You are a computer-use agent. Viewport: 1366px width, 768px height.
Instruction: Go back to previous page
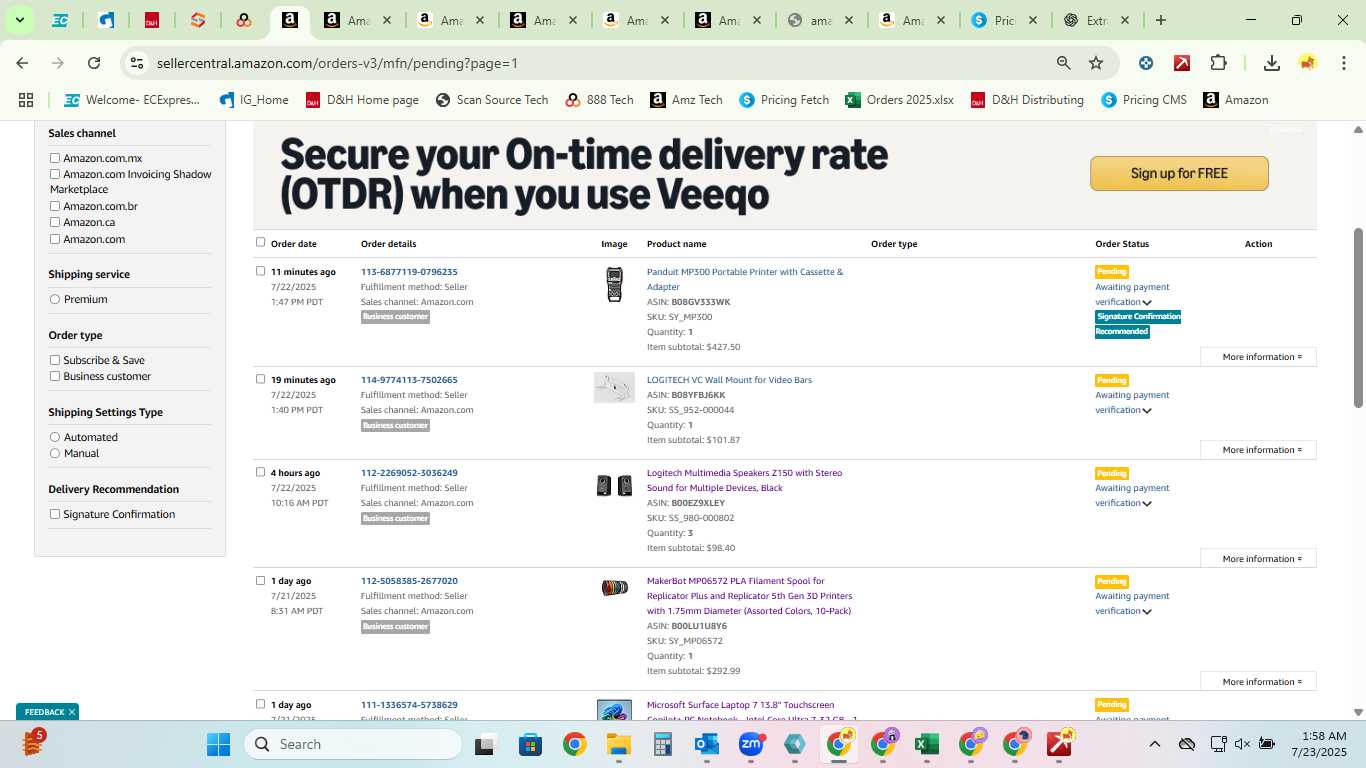22,63
